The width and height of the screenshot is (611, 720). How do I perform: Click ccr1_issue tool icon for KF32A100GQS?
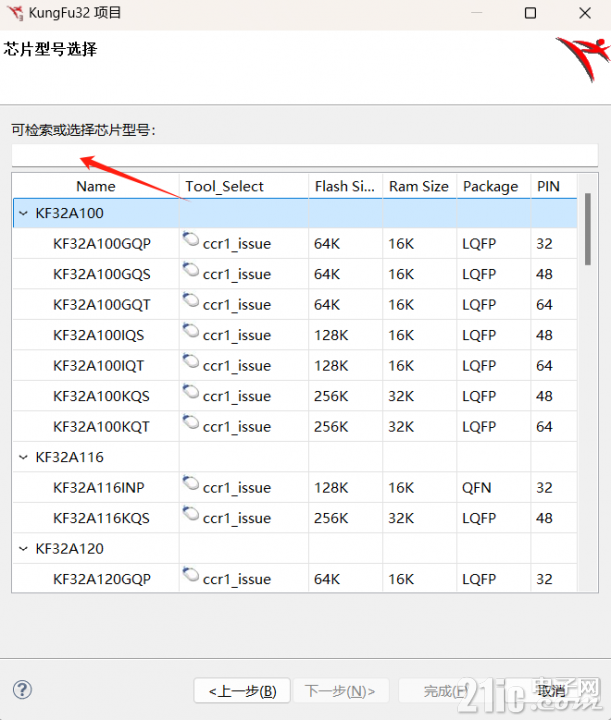click(x=191, y=270)
